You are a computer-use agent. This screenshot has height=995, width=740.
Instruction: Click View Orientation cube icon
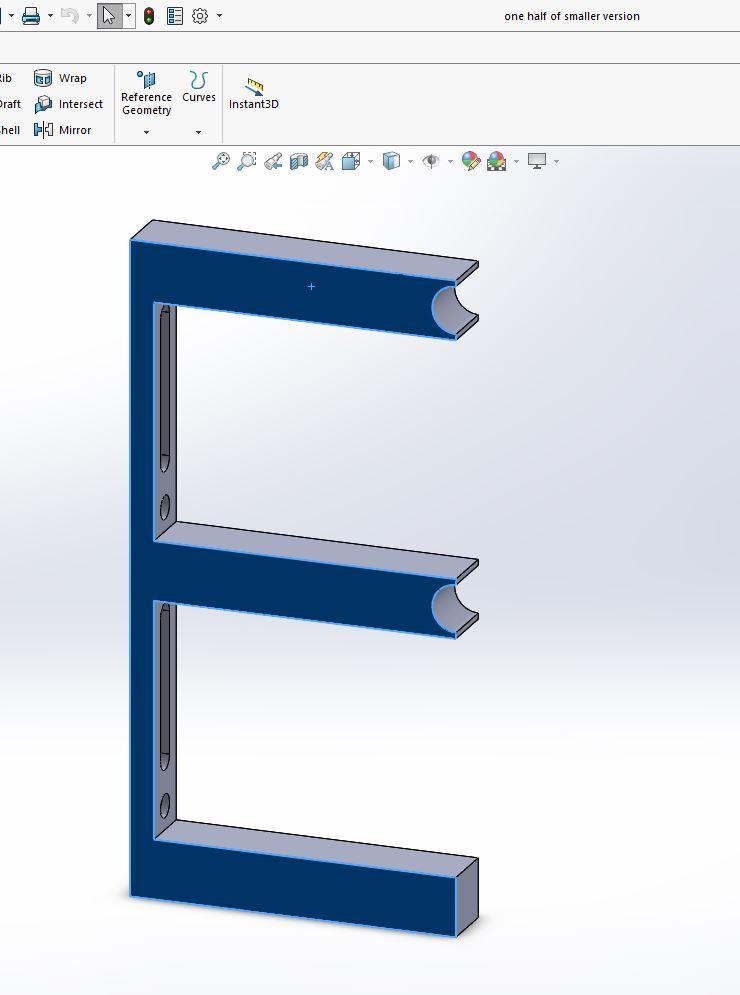[351, 161]
